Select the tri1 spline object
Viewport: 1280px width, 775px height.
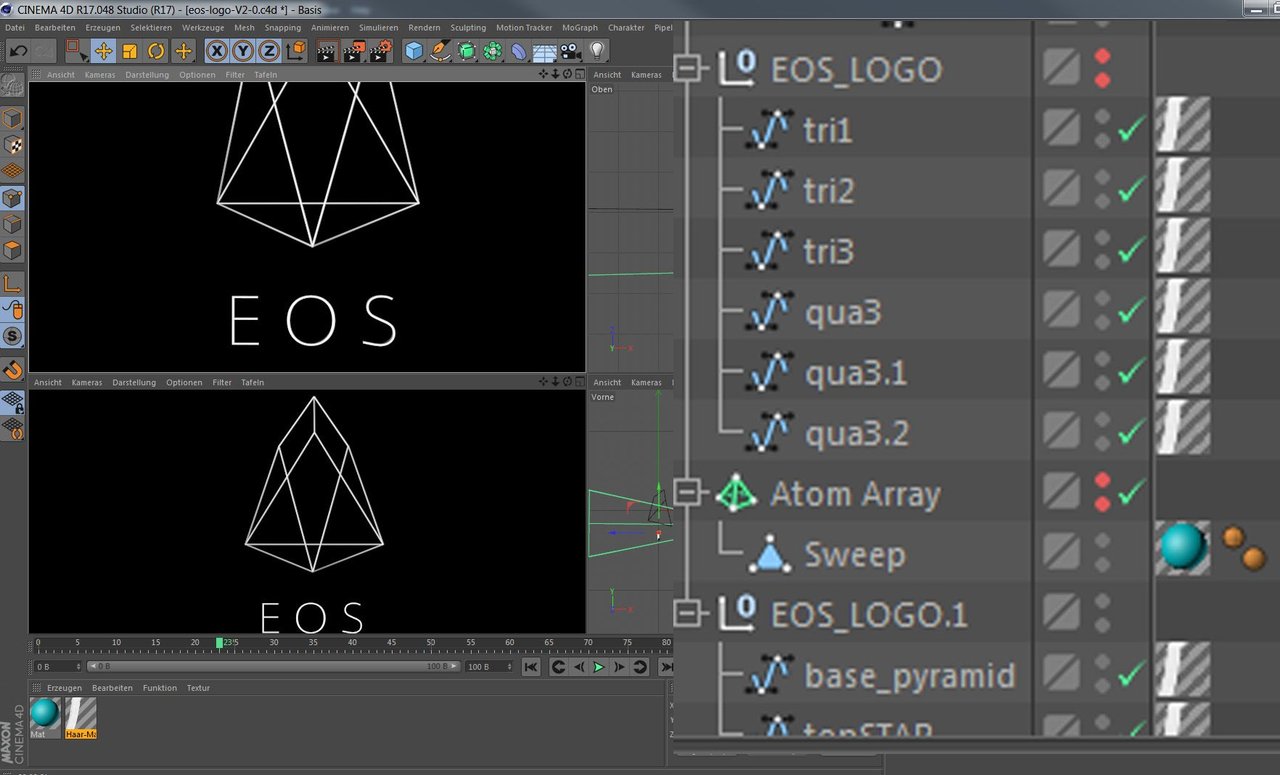[828, 130]
